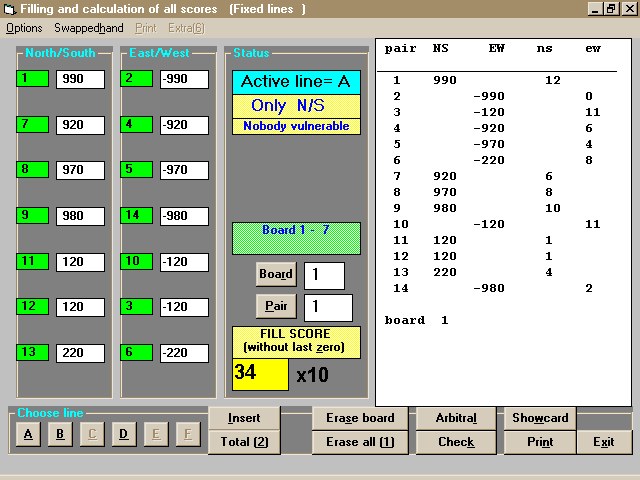Screen dimensions: 640x480
Task: Open the Swappedhand menu
Action: (x=89, y=28)
